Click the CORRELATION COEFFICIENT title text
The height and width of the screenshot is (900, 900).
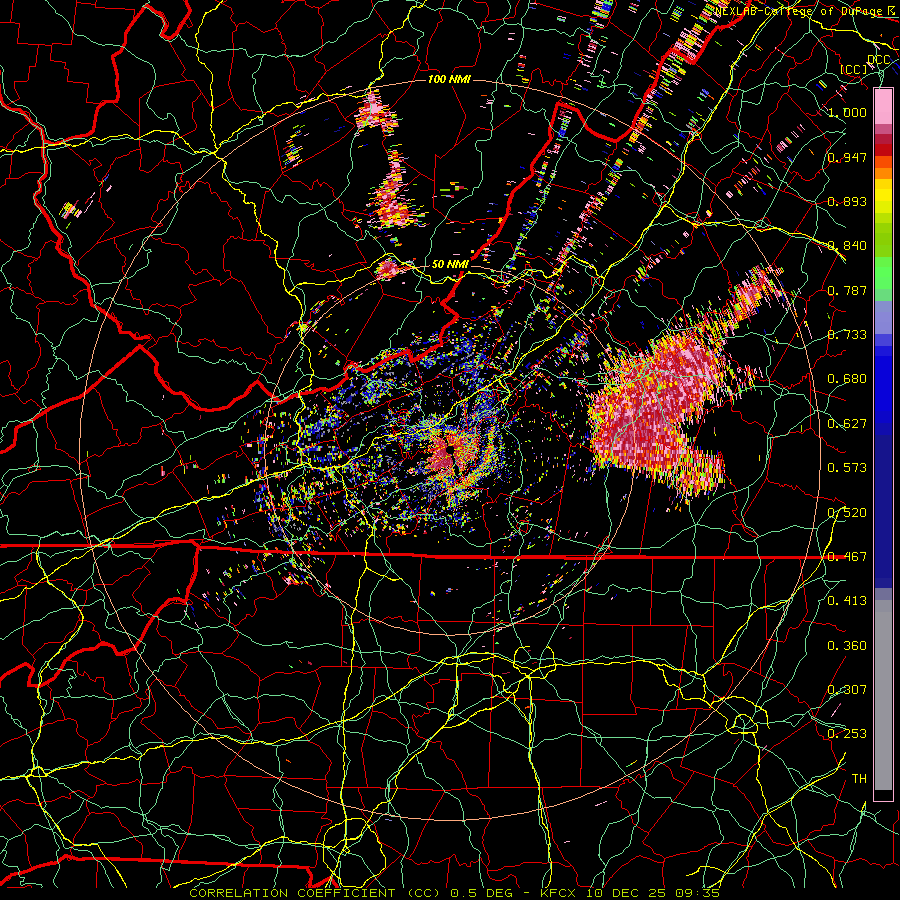pyautogui.click(x=292, y=893)
